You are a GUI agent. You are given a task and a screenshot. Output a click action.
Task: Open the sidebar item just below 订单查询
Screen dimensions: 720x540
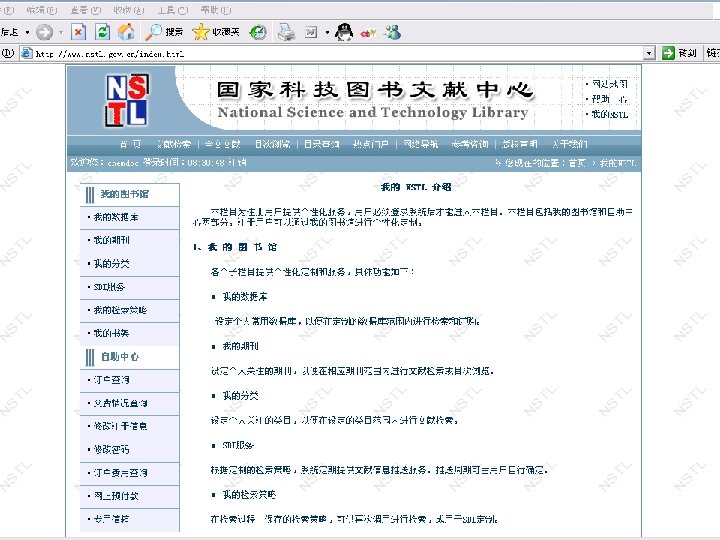tap(121, 403)
